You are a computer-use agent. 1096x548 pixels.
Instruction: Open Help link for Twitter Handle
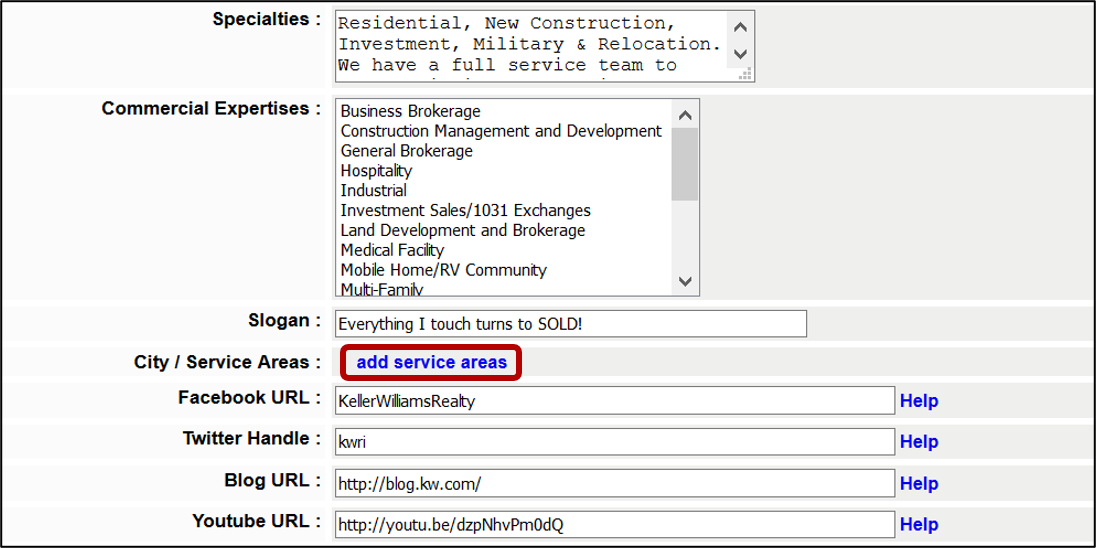tap(918, 442)
